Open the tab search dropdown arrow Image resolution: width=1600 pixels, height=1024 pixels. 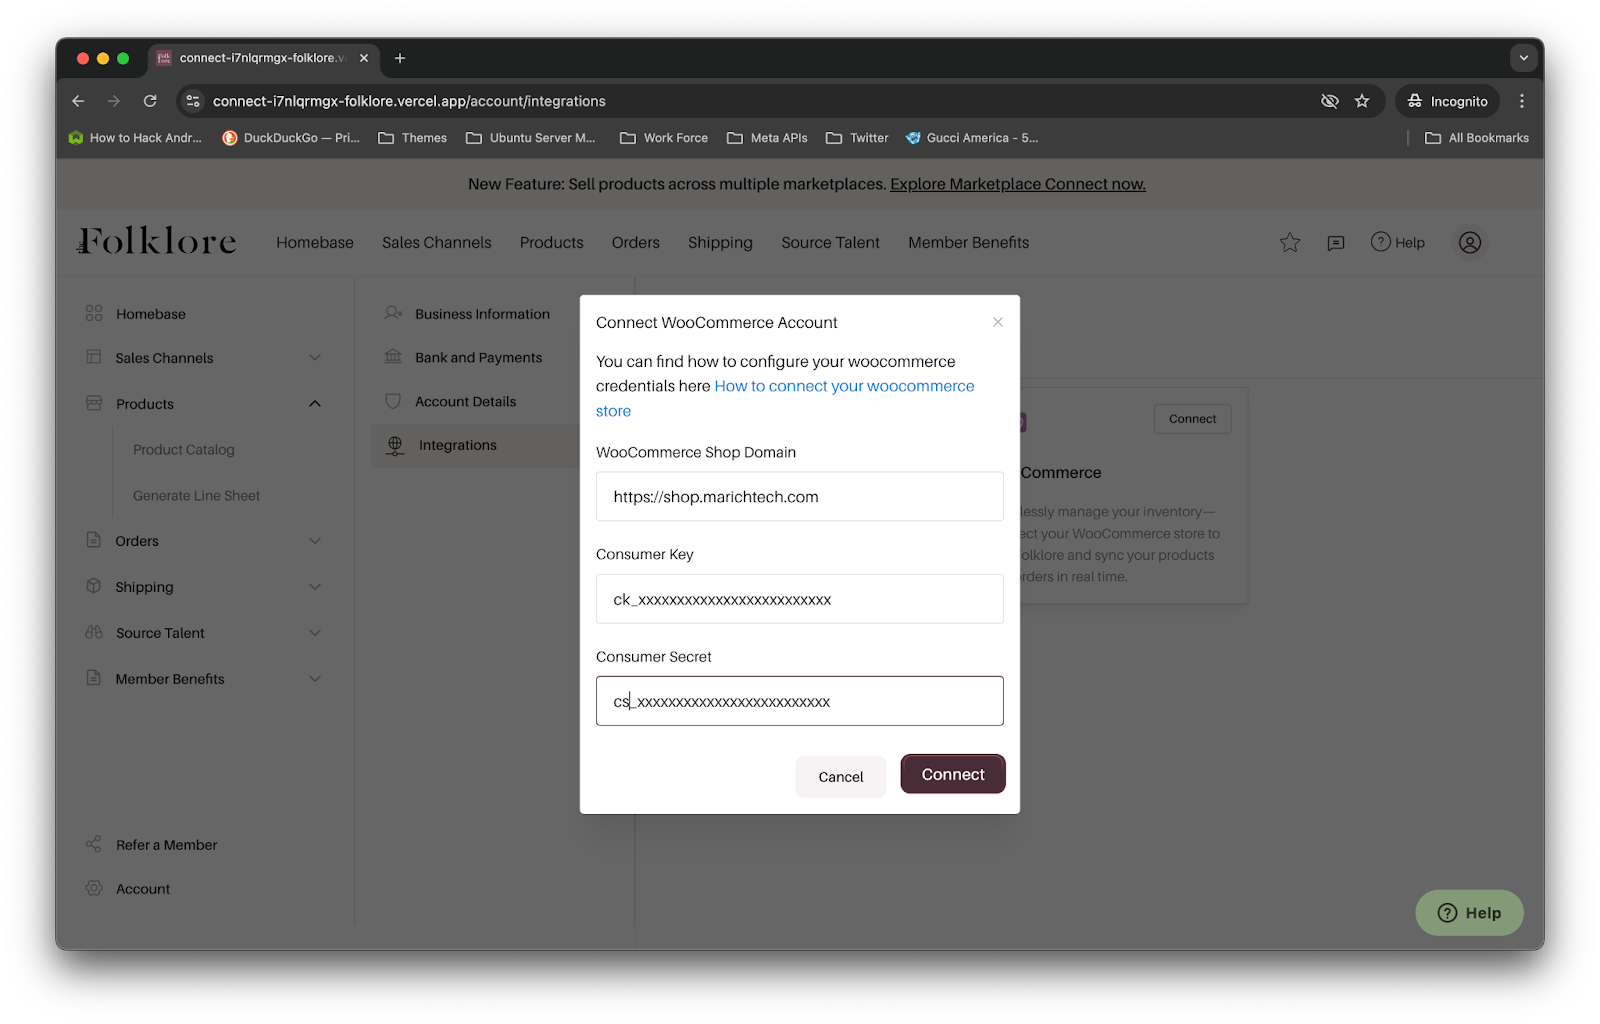click(1523, 58)
